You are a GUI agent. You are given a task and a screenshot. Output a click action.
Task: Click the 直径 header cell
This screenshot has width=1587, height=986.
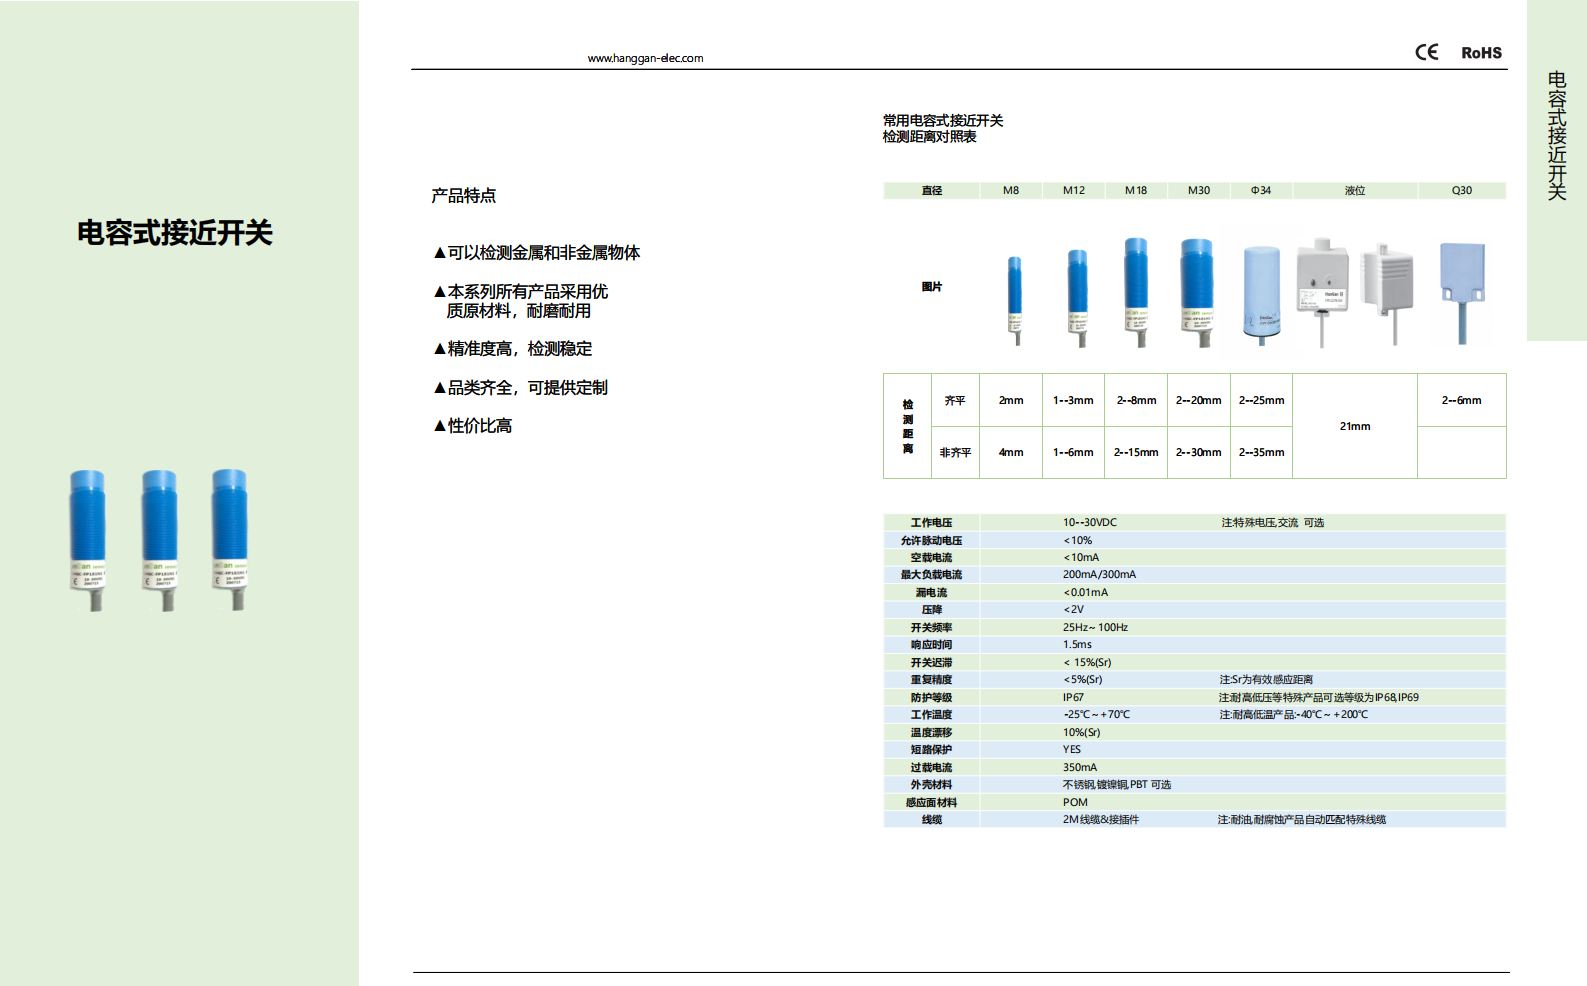931,190
